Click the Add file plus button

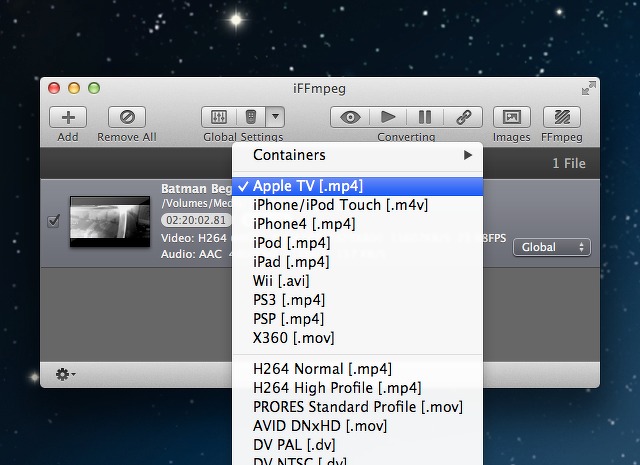(x=68, y=117)
